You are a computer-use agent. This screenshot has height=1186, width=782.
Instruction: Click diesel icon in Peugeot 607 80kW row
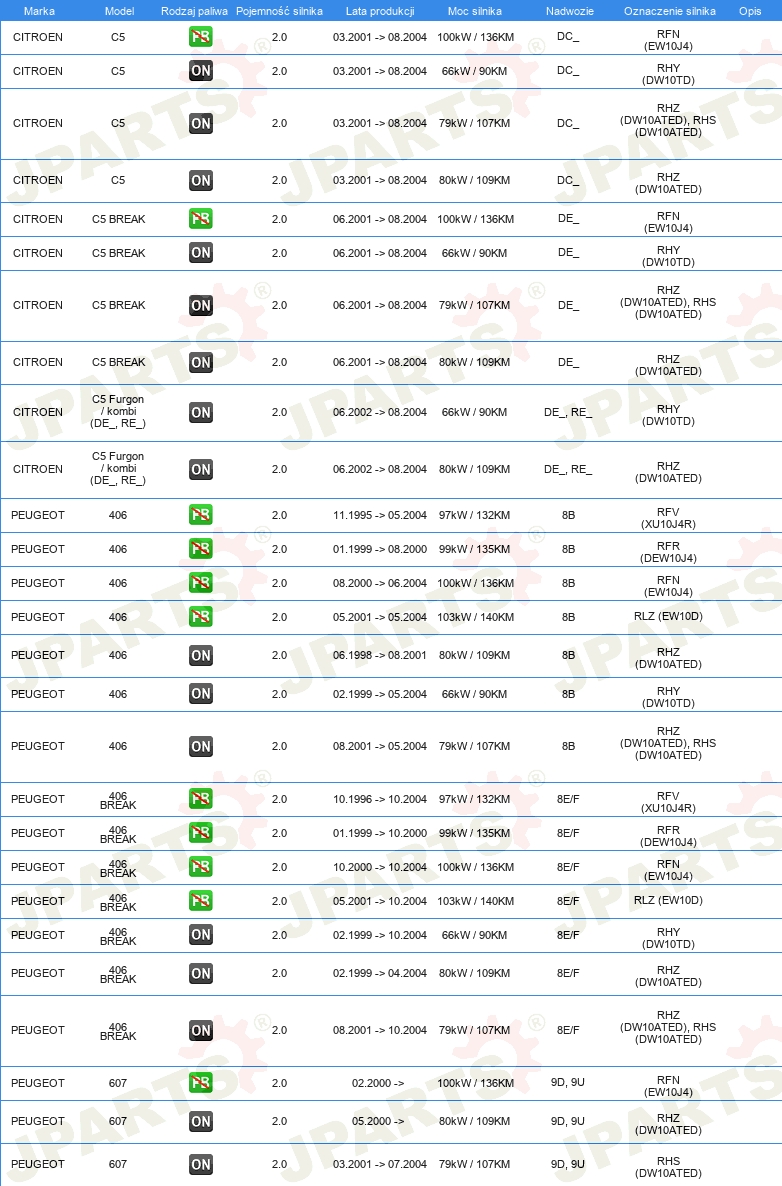(200, 1122)
